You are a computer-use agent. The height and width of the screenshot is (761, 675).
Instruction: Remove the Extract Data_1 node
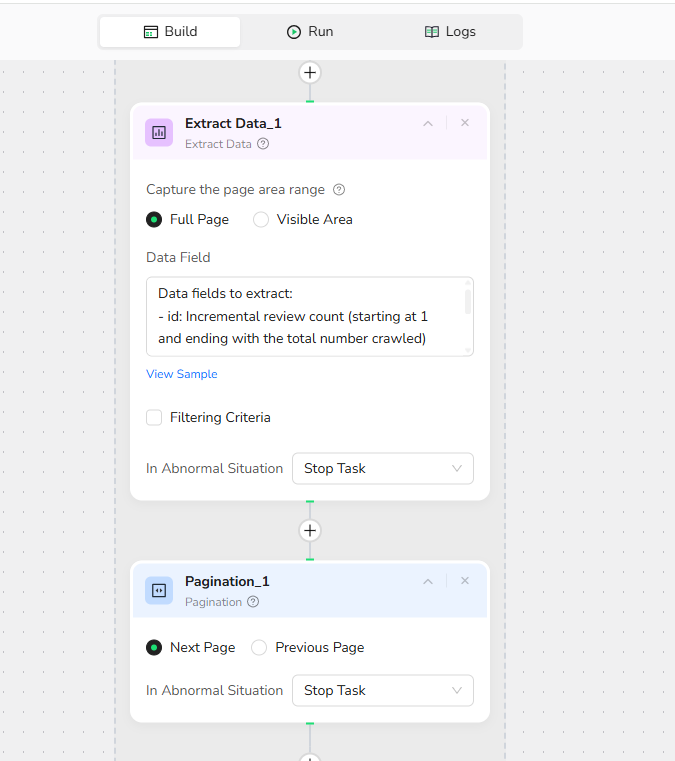[x=464, y=123]
